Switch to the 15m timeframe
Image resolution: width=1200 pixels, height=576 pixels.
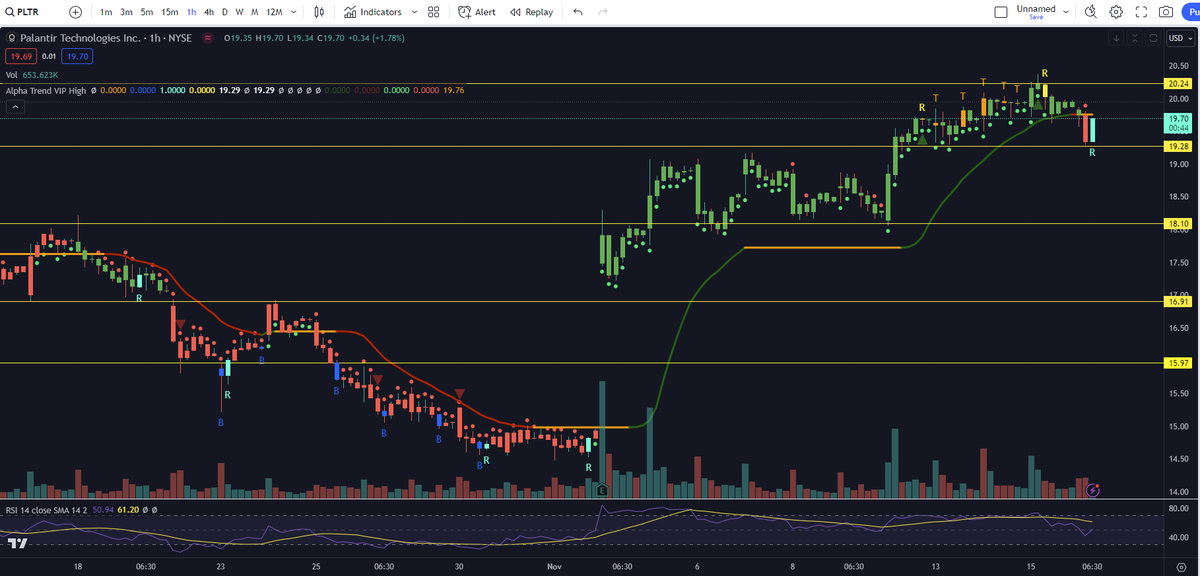tap(170, 12)
